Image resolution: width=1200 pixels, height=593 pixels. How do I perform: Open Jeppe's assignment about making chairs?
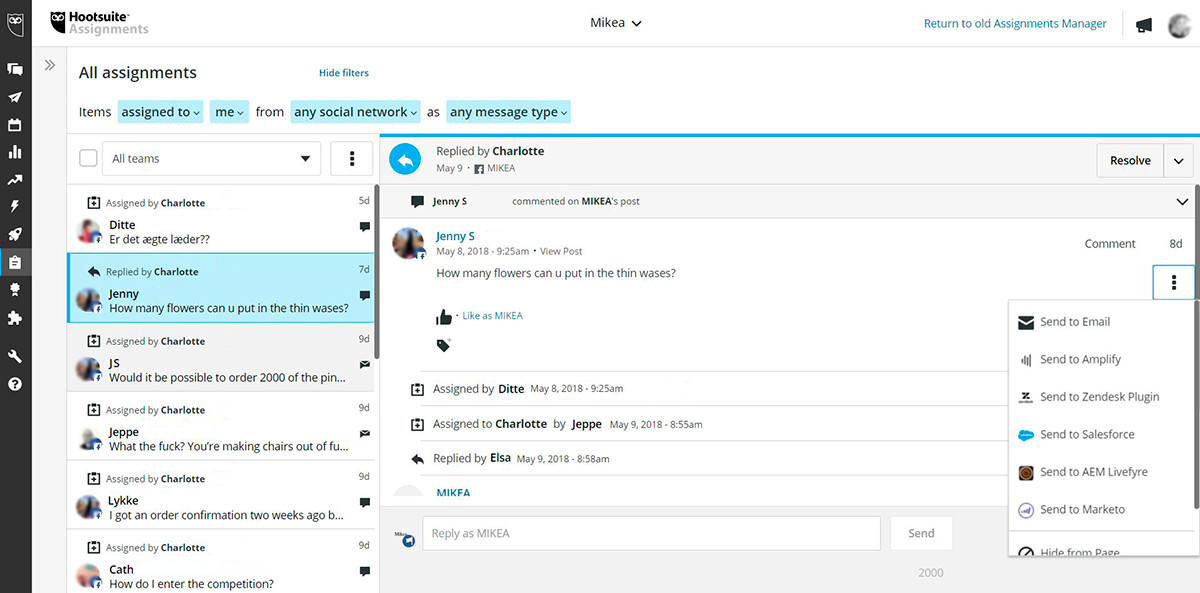coord(220,426)
